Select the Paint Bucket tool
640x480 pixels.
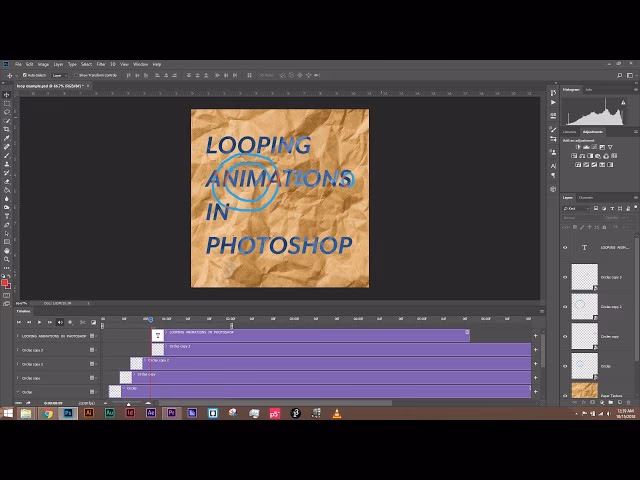[x=7, y=190]
